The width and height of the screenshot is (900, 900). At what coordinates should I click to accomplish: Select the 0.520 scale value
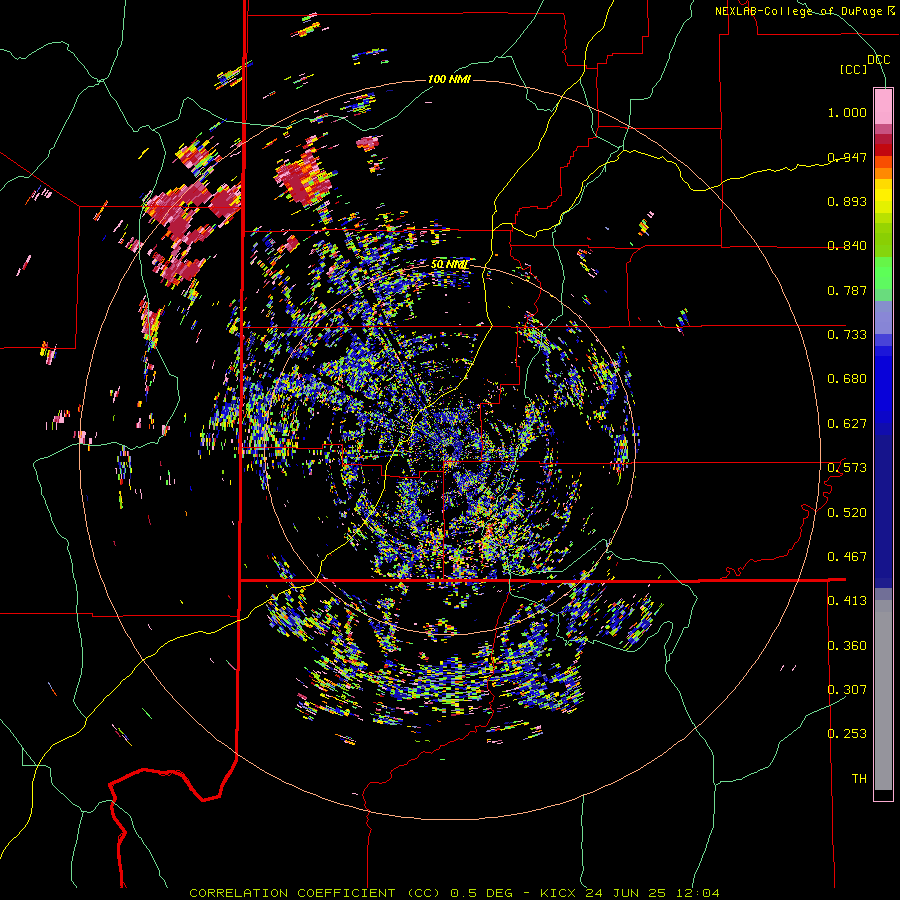[847, 512]
